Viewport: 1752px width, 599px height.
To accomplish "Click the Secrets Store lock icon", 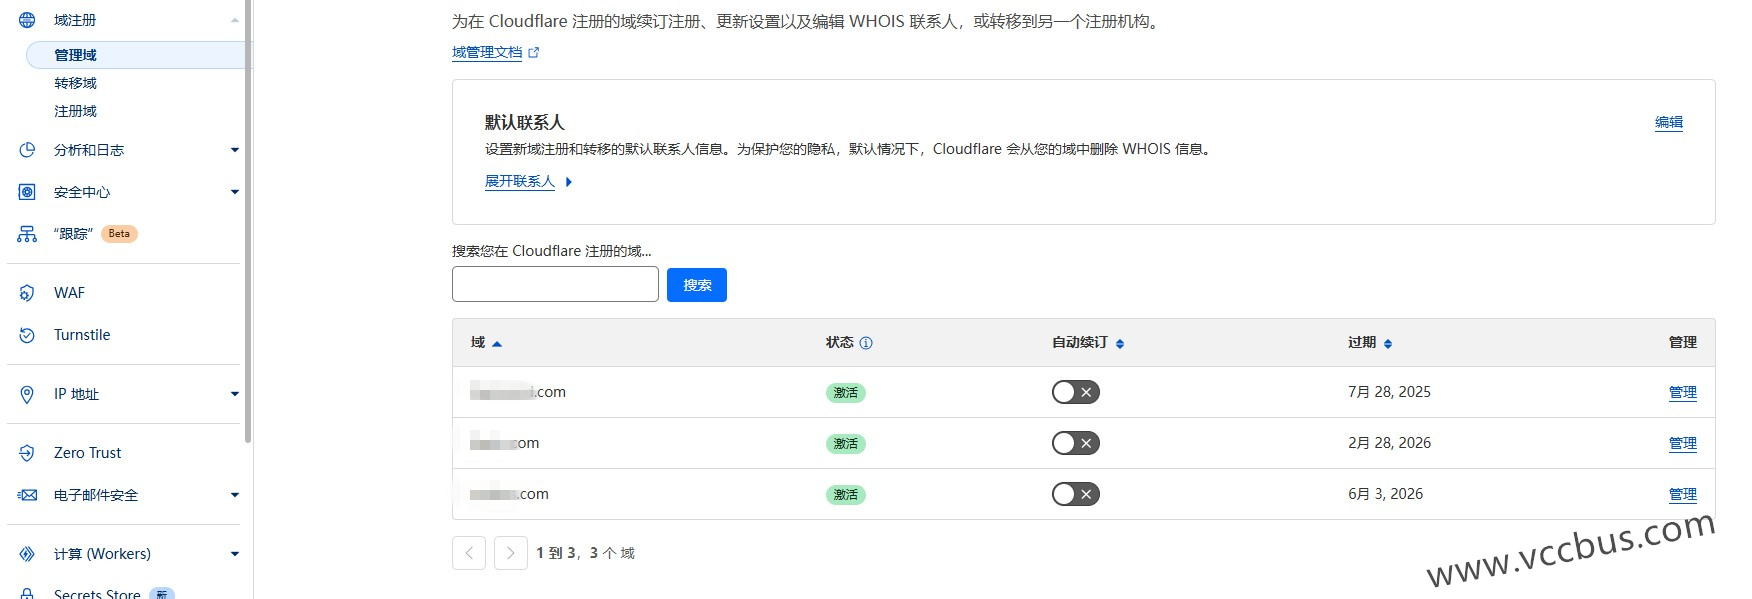I will point(27,593).
